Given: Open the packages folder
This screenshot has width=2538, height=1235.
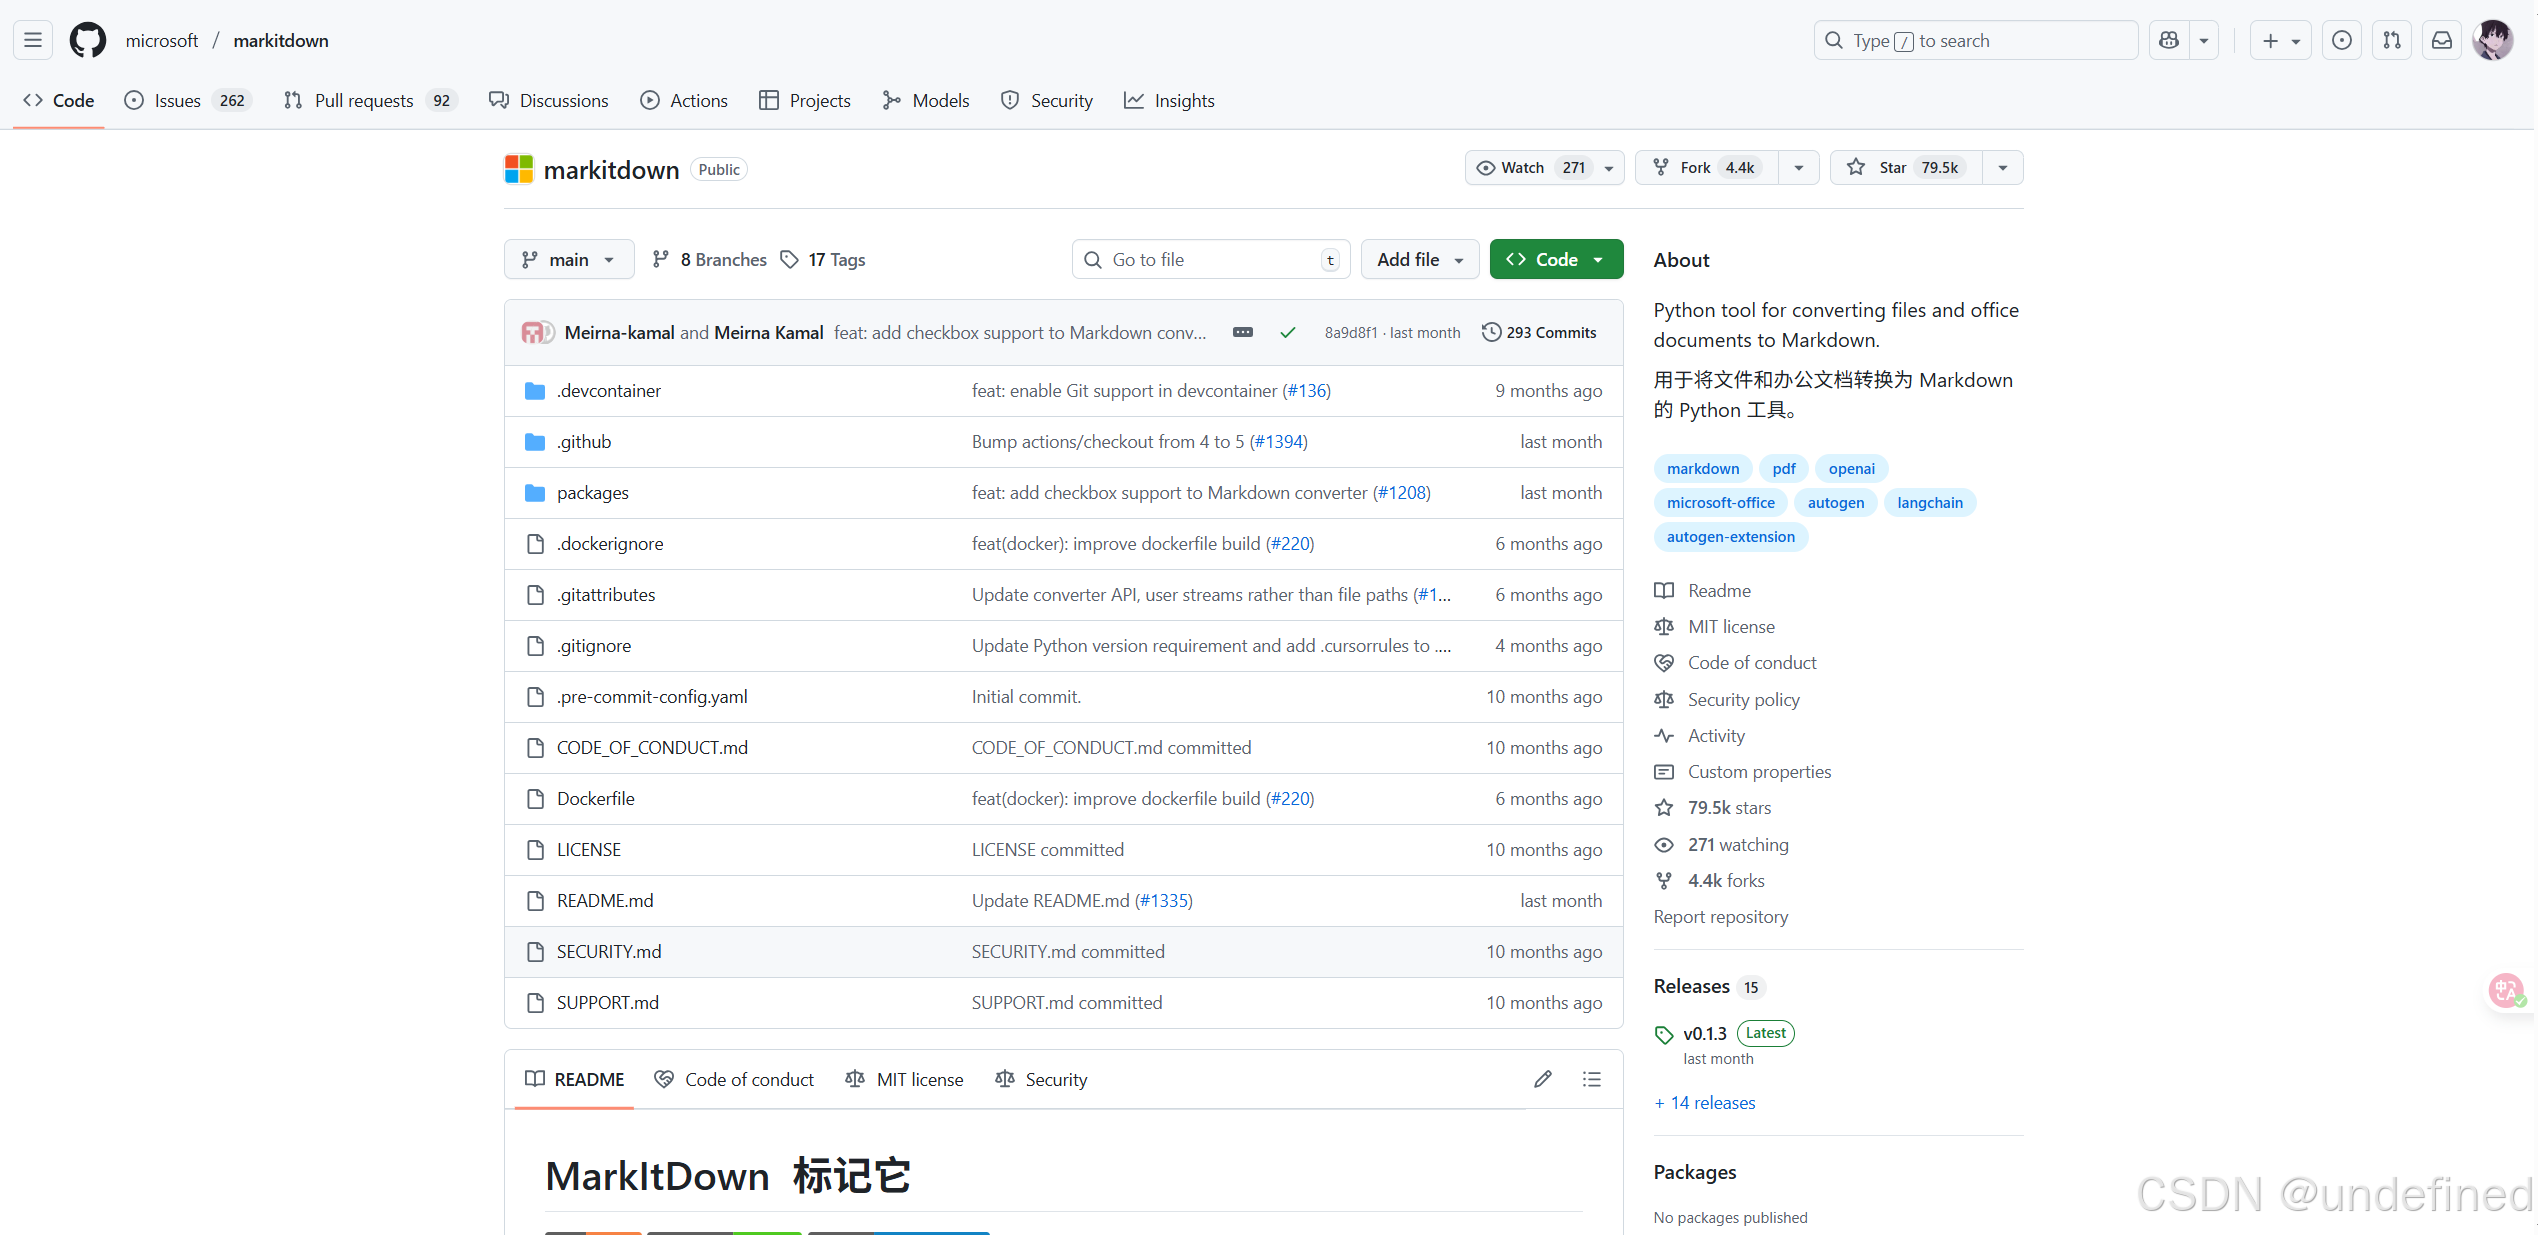Looking at the screenshot, I should point(592,493).
